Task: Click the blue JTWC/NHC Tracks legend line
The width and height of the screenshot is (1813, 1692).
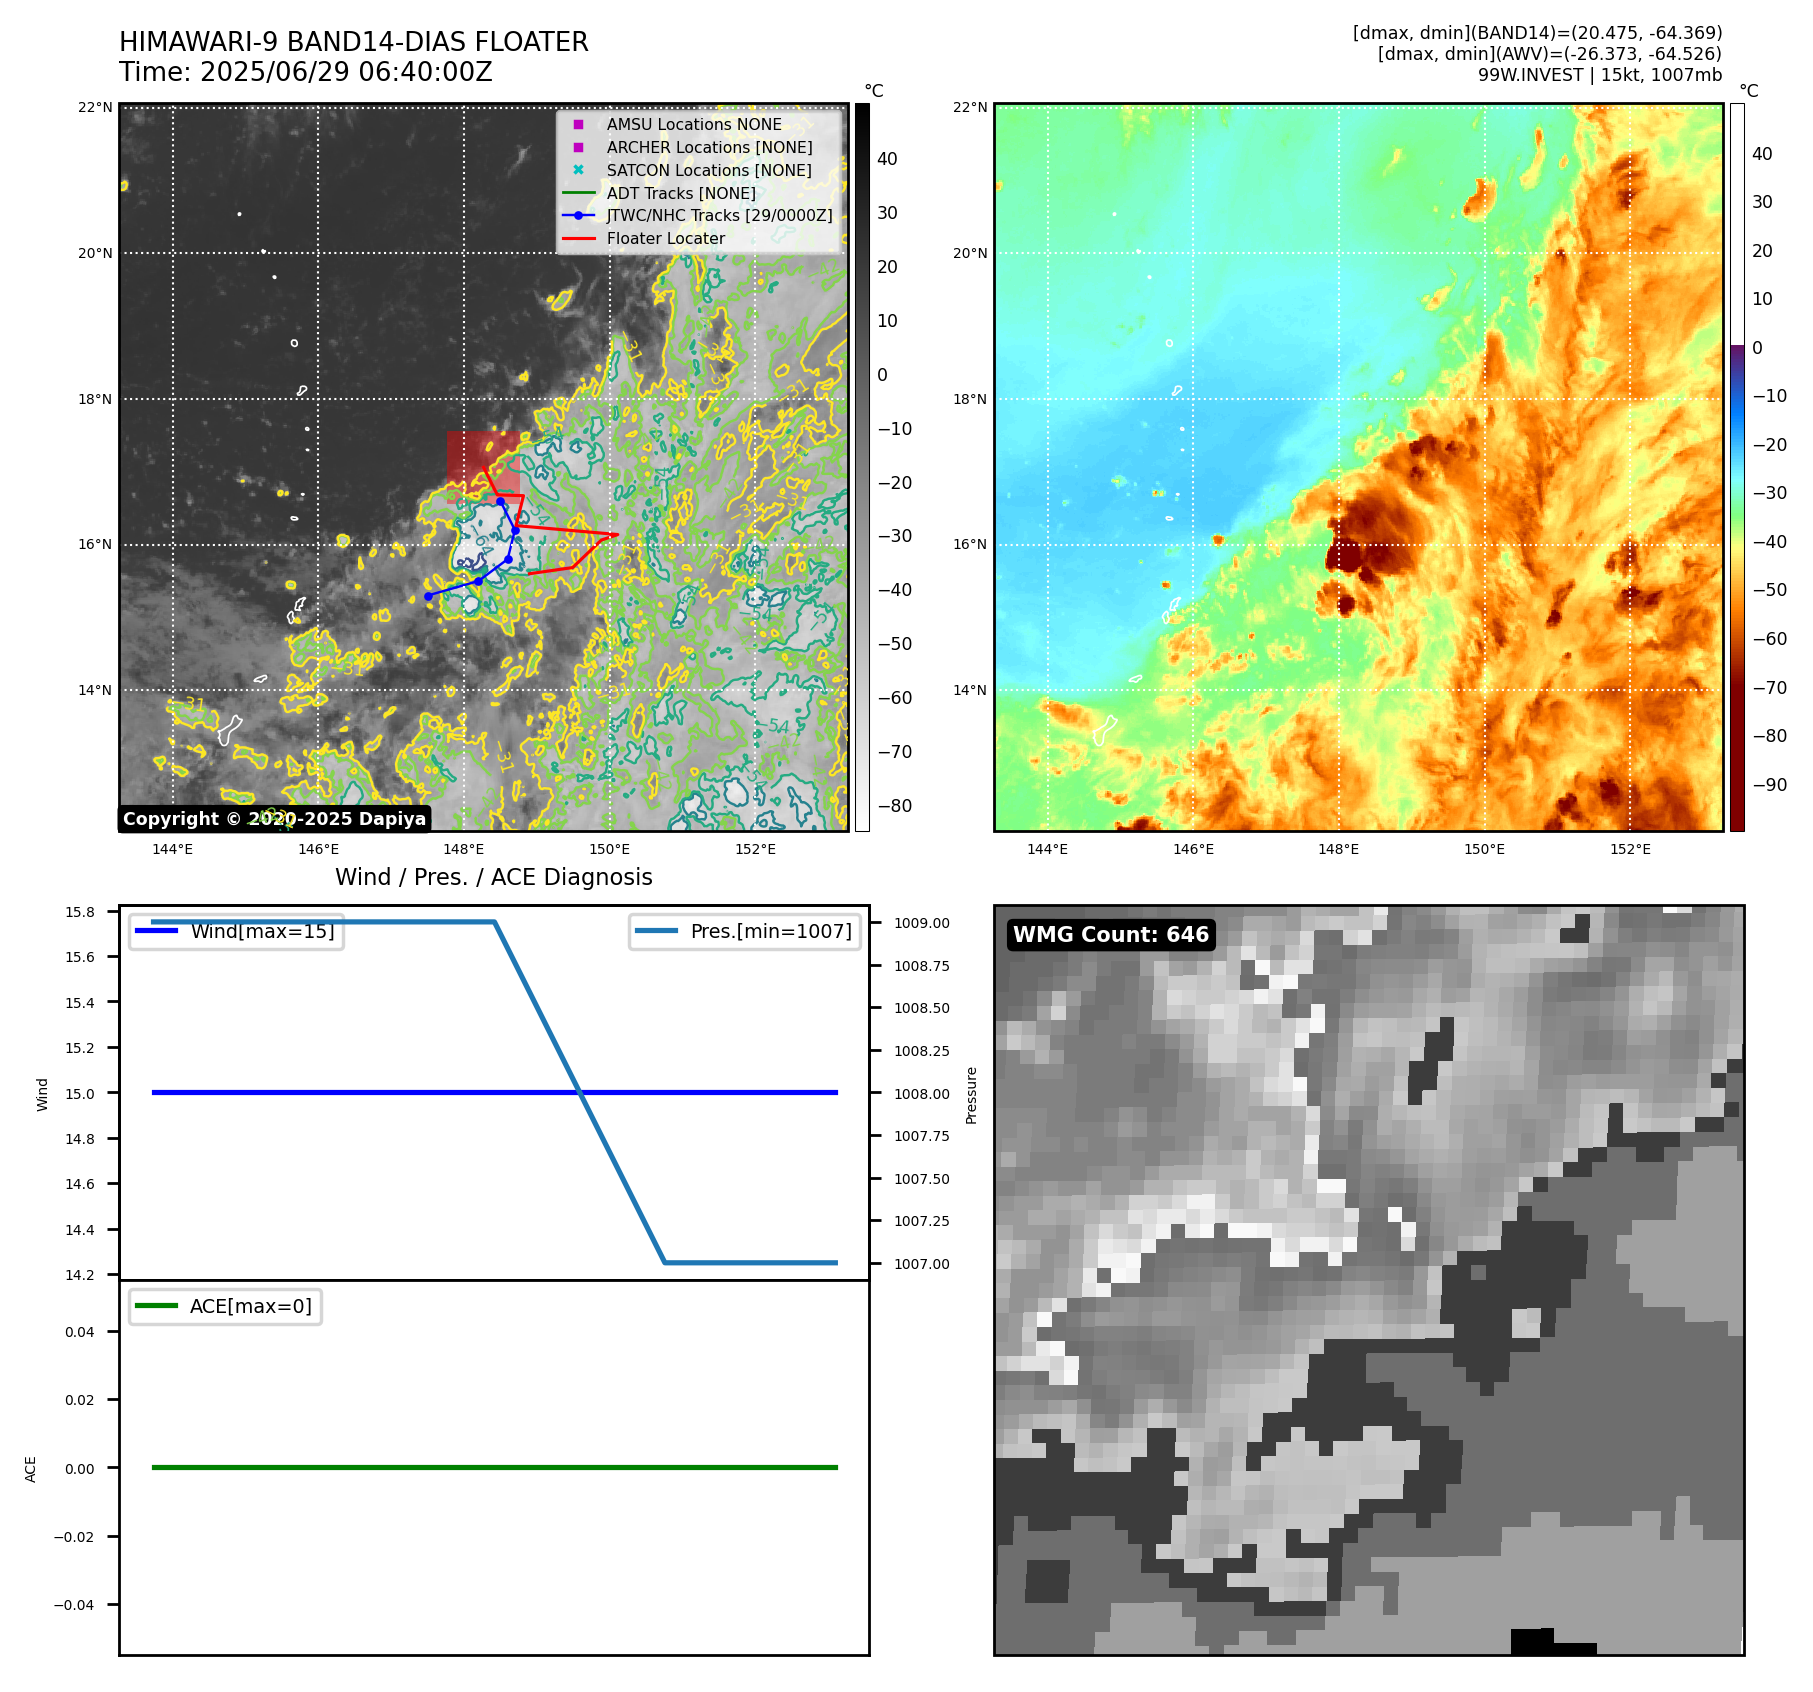Action: (579, 215)
